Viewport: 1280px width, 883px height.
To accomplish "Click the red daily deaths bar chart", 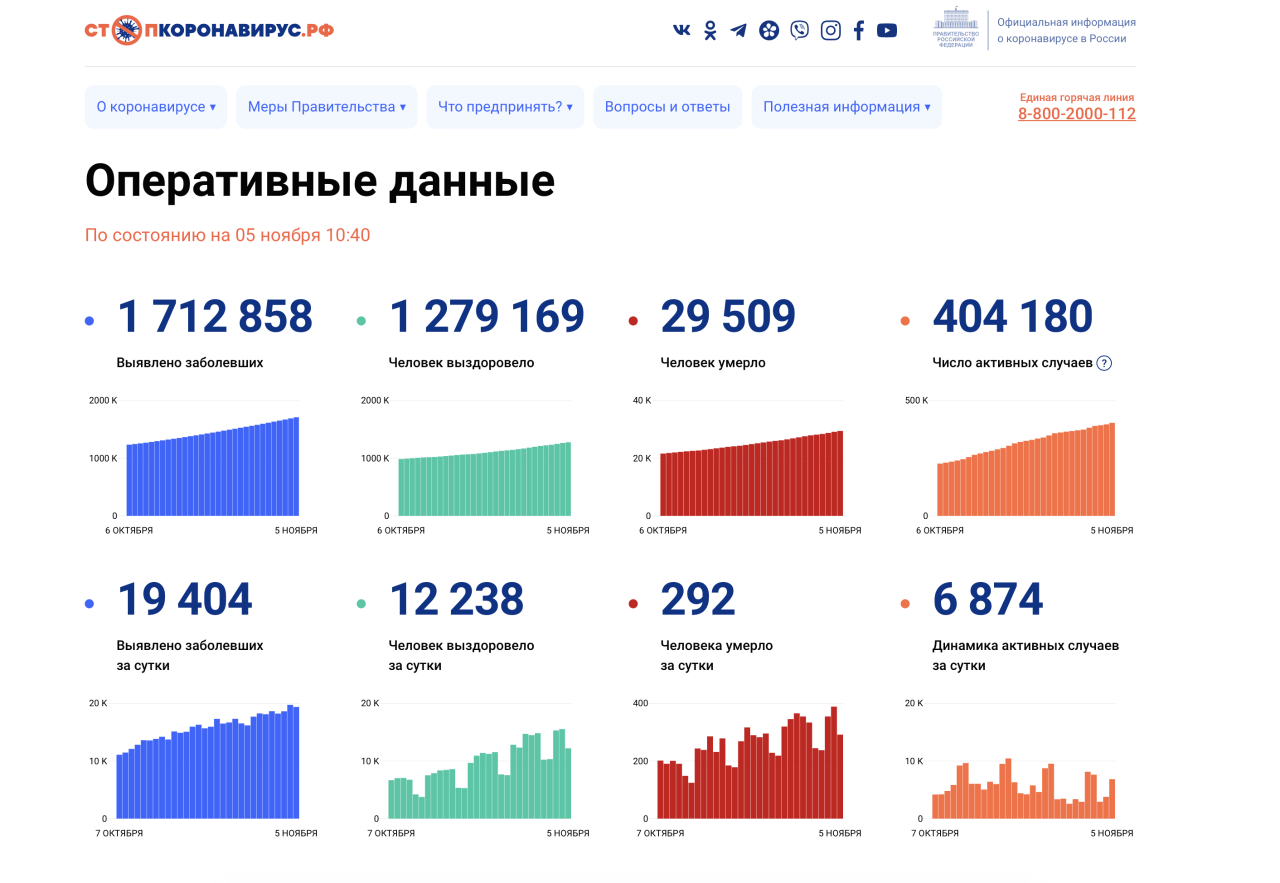I will [751, 762].
